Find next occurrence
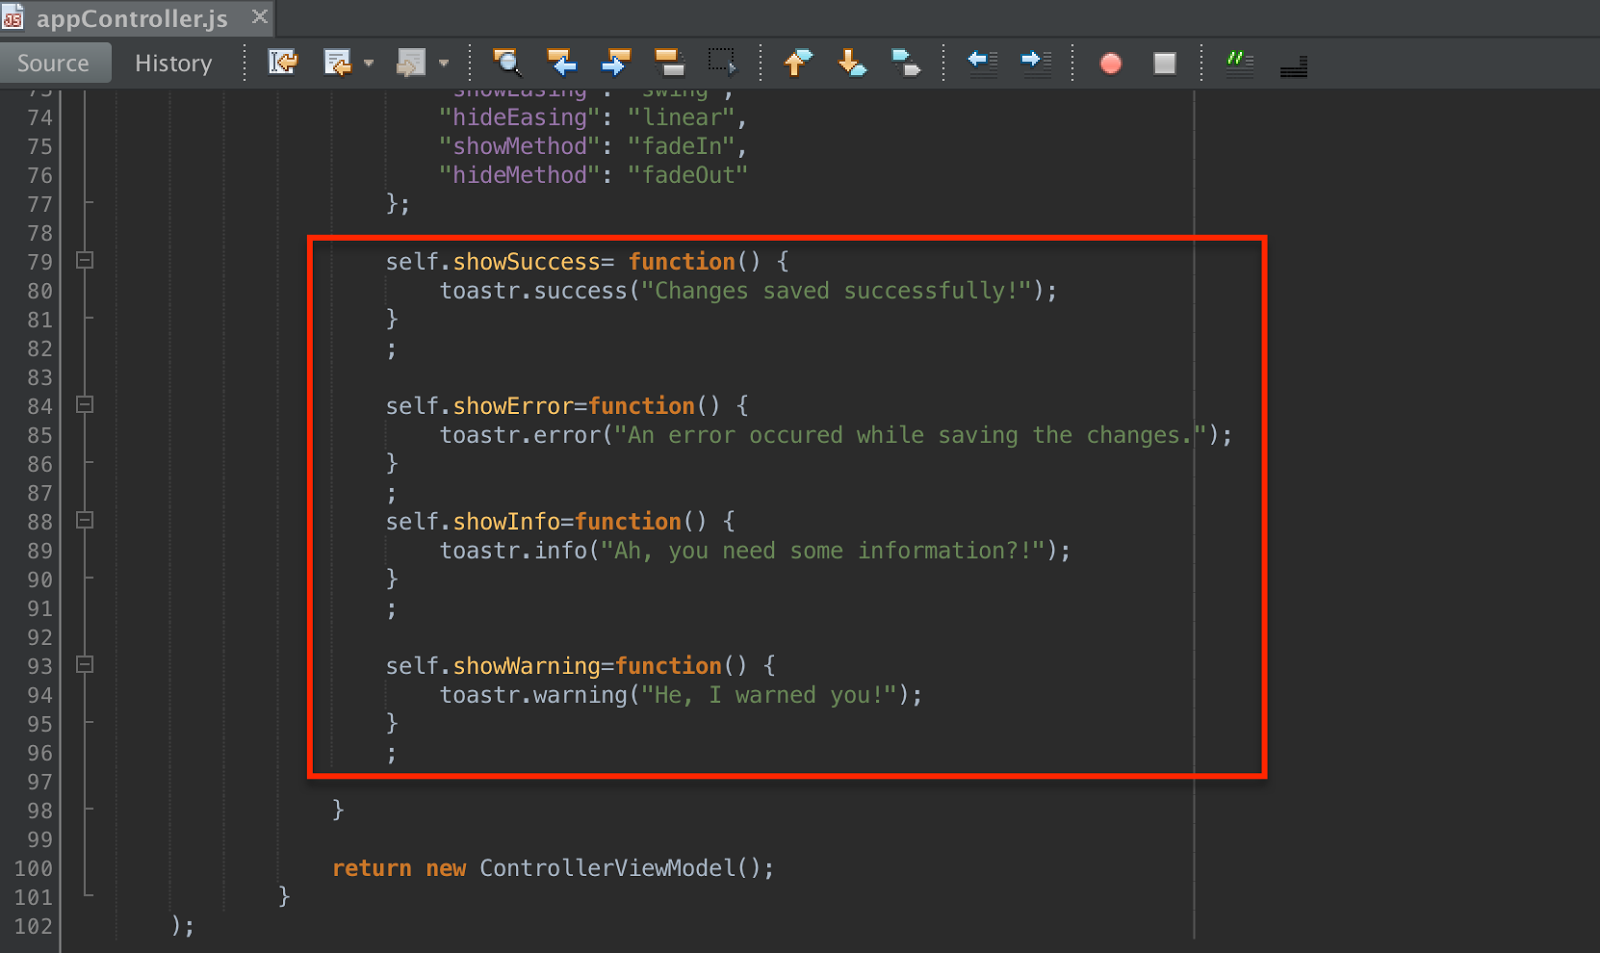 coord(615,62)
